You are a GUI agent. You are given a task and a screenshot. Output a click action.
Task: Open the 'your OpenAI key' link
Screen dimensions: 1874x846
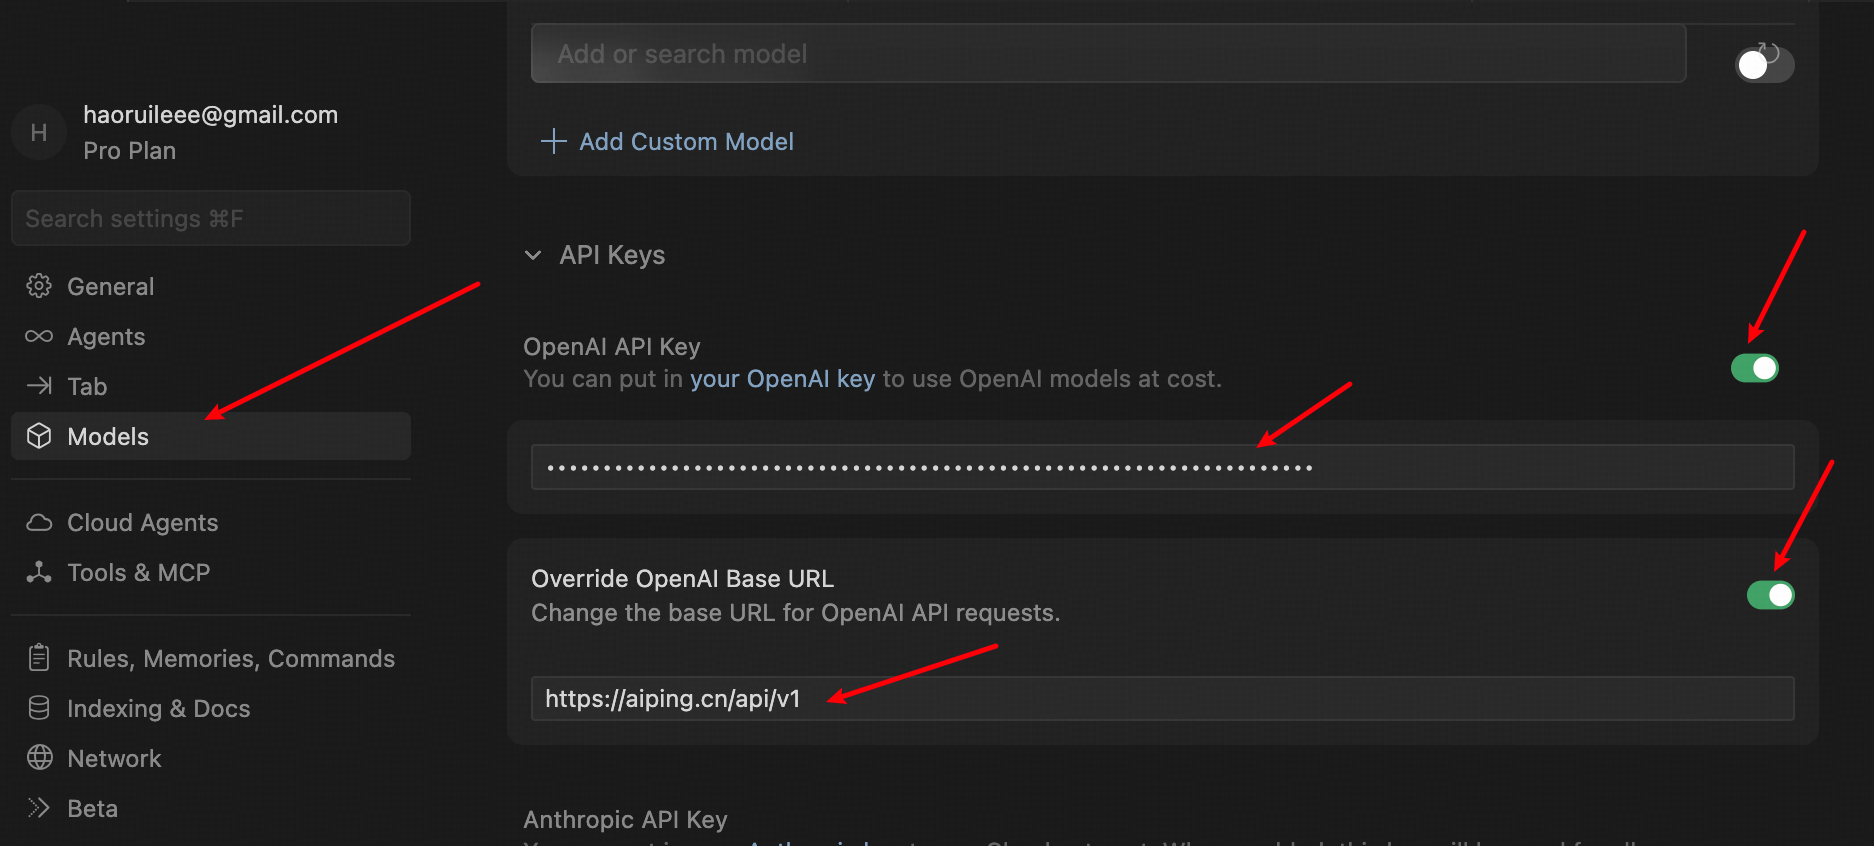782,379
